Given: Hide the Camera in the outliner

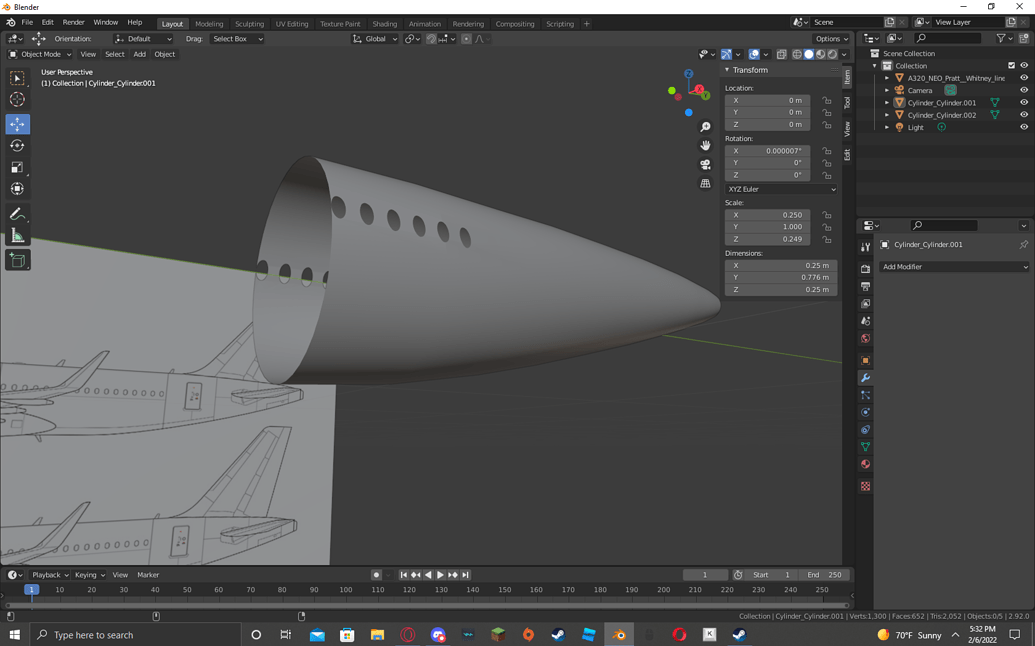Looking at the screenshot, I should click(x=1024, y=90).
